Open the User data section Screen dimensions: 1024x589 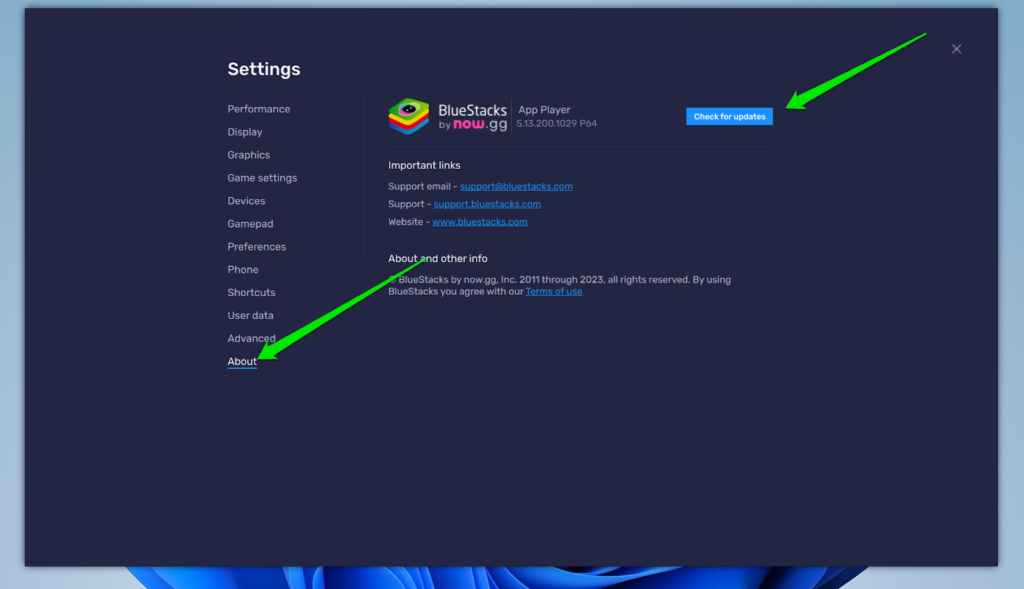tap(250, 315)
